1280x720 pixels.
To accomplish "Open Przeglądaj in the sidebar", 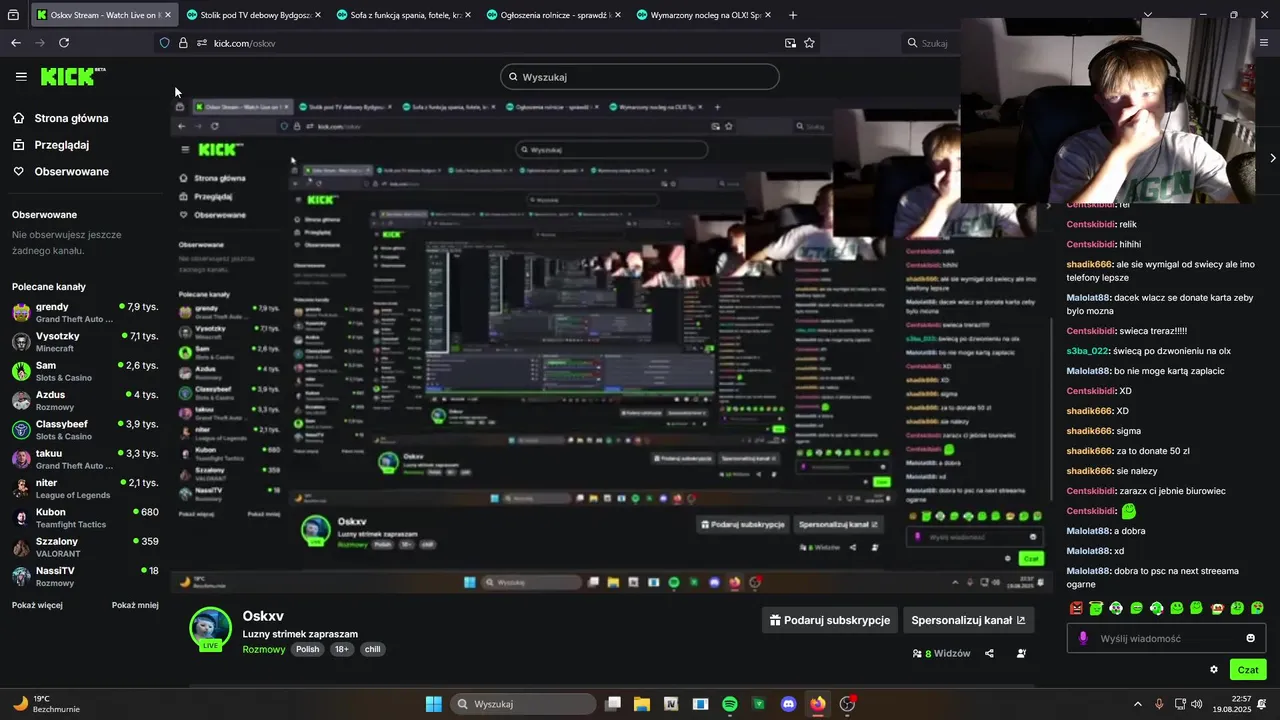I will [x=61, y=145].
